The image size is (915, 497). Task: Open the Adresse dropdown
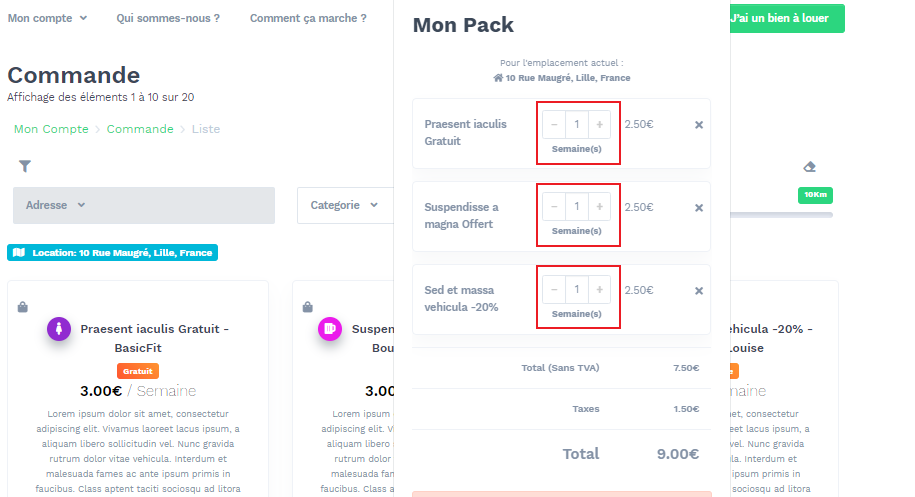(x=144, y=205)
